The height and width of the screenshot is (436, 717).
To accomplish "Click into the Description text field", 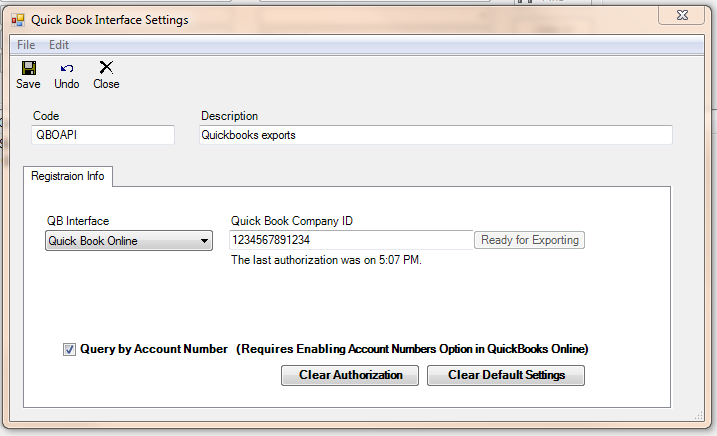I will pos(436,135).
